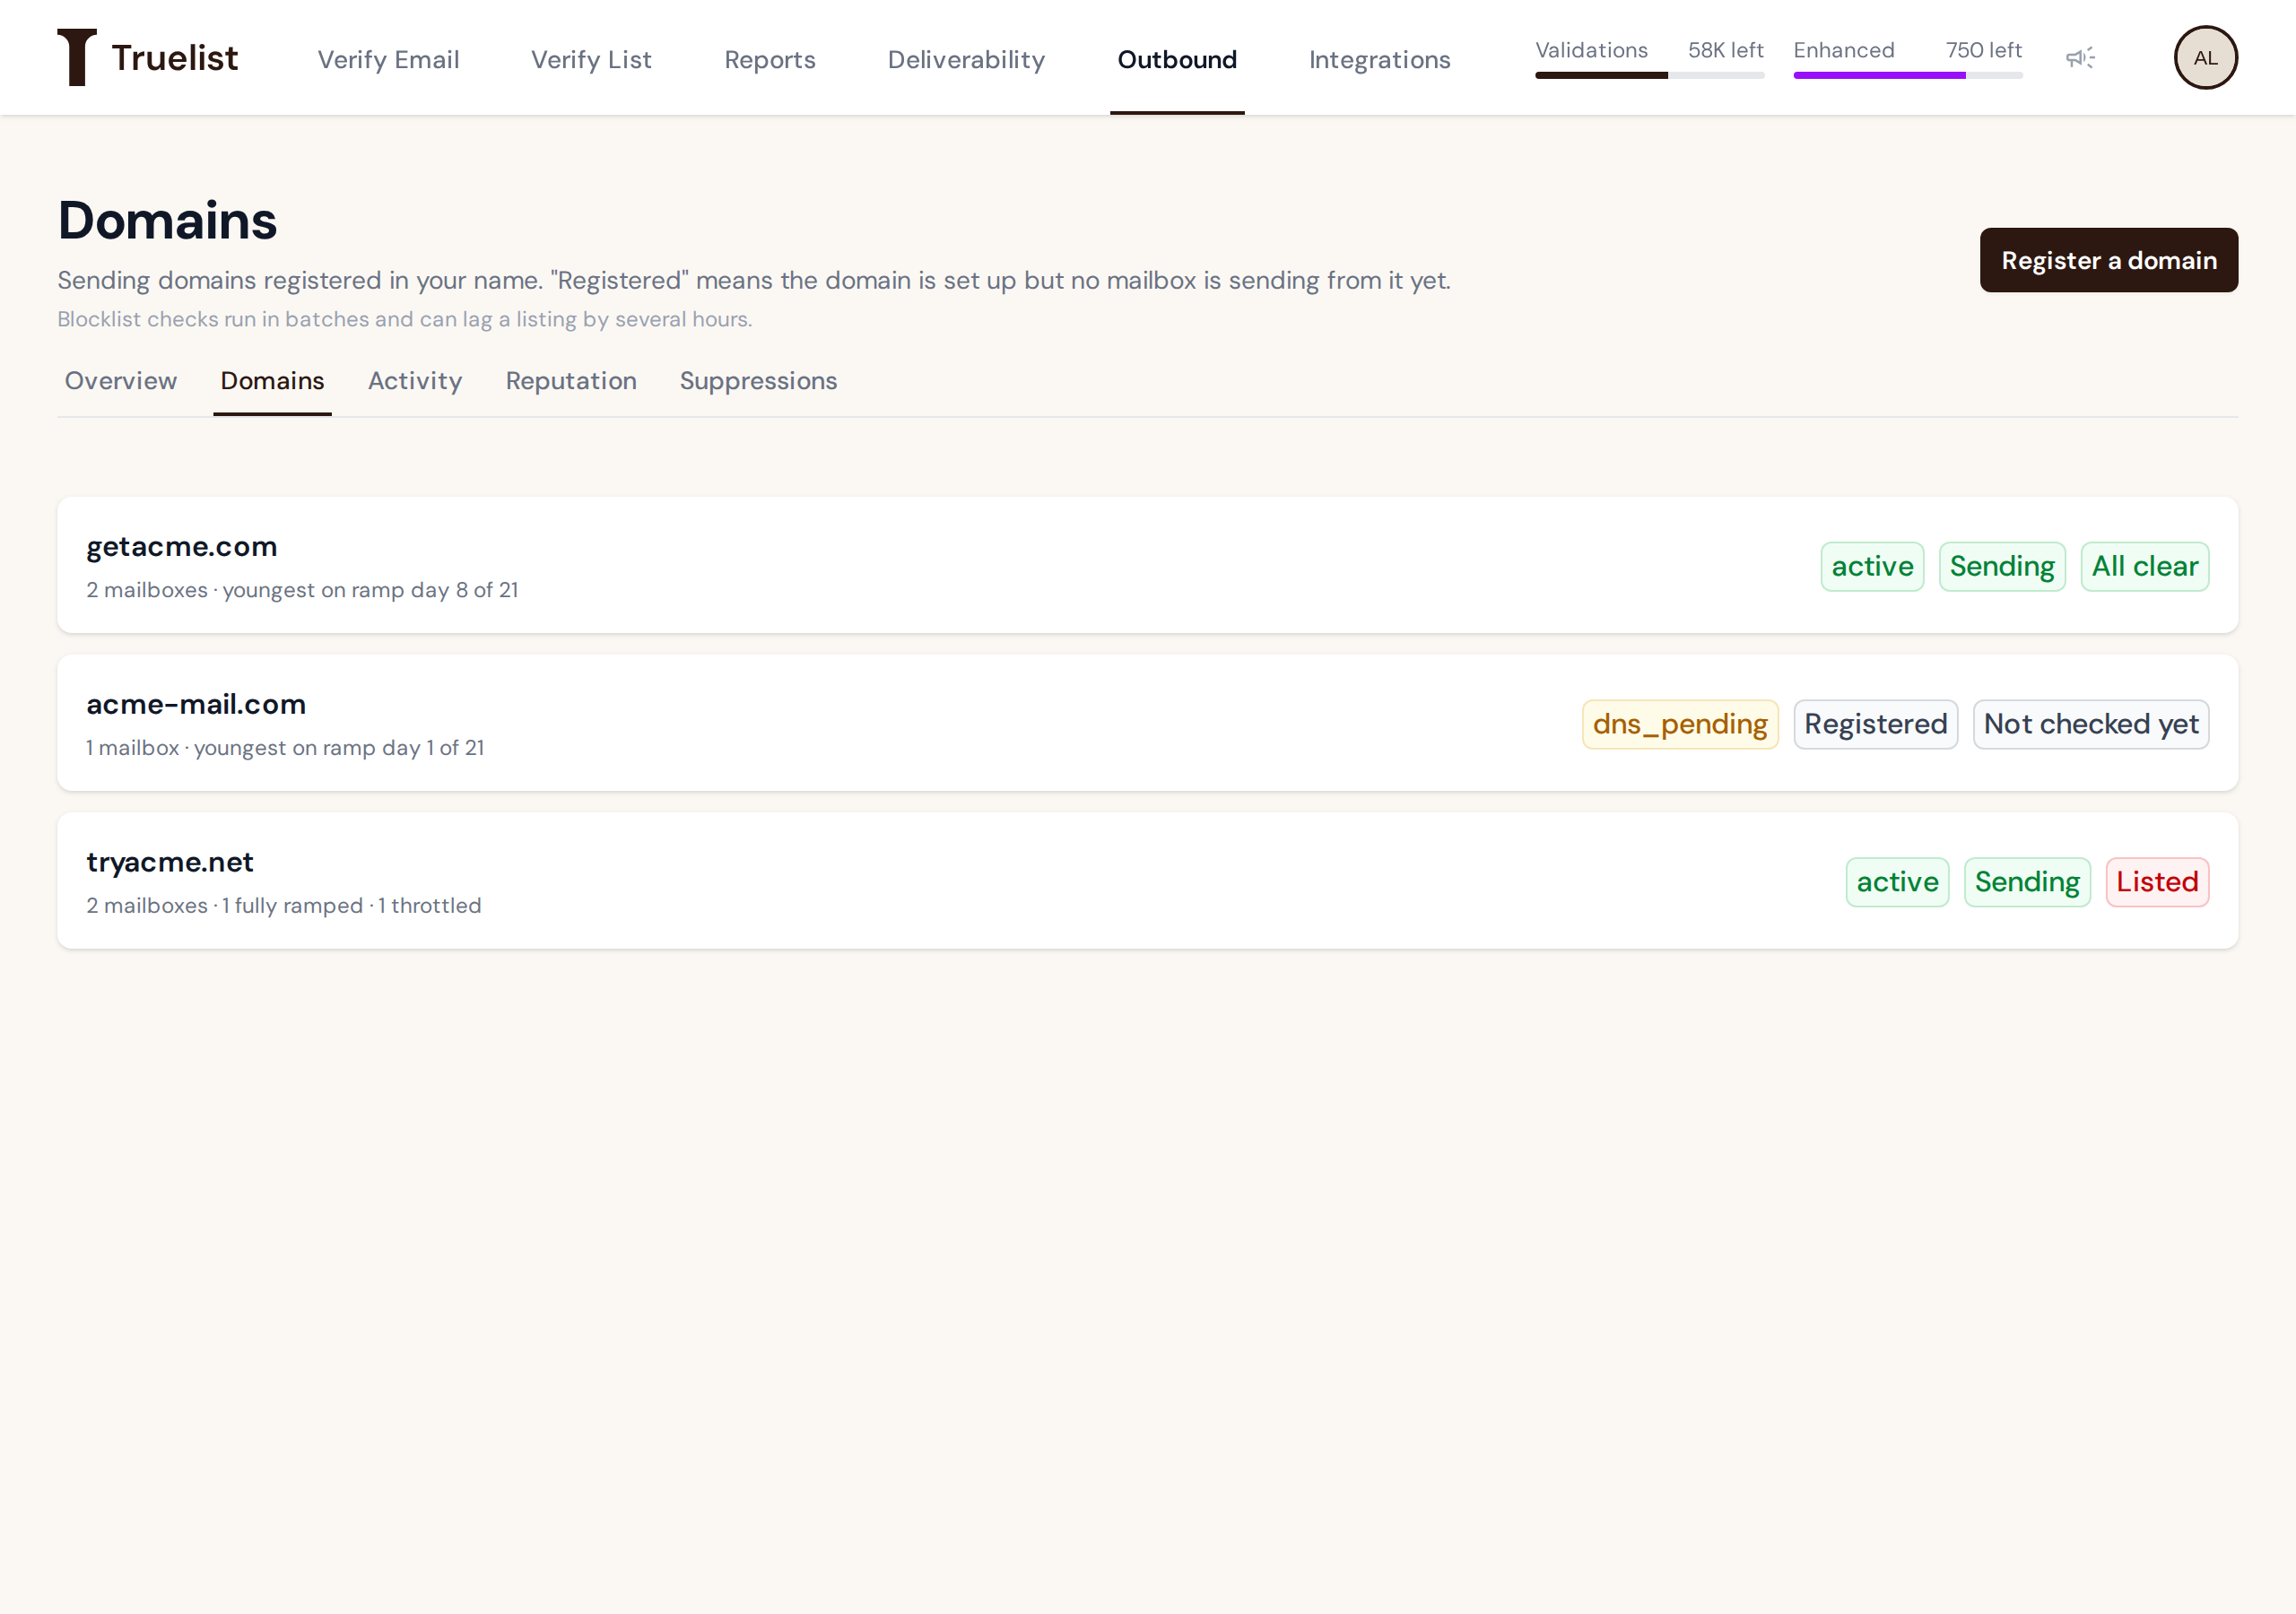Image resolution: width=2296 pixels, height=1614 pixels.
Task: Click the Validations label in the header
Action: tap(1591, 50)
